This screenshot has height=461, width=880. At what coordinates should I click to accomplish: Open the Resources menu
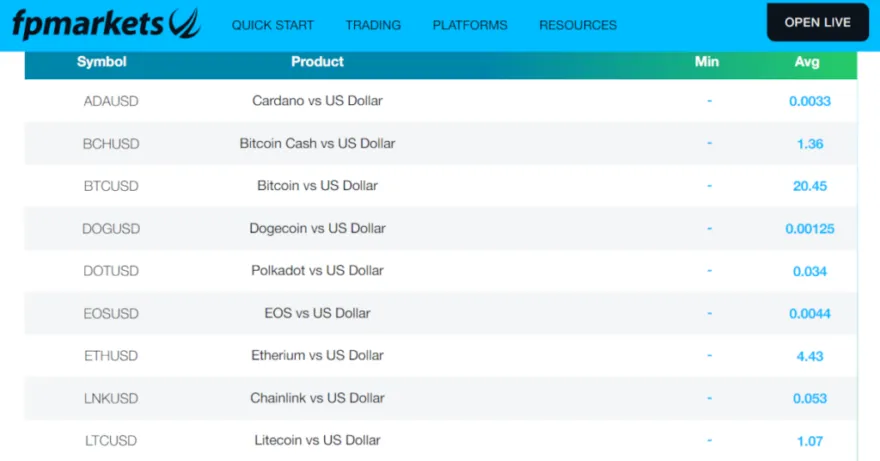pos(578,25)
